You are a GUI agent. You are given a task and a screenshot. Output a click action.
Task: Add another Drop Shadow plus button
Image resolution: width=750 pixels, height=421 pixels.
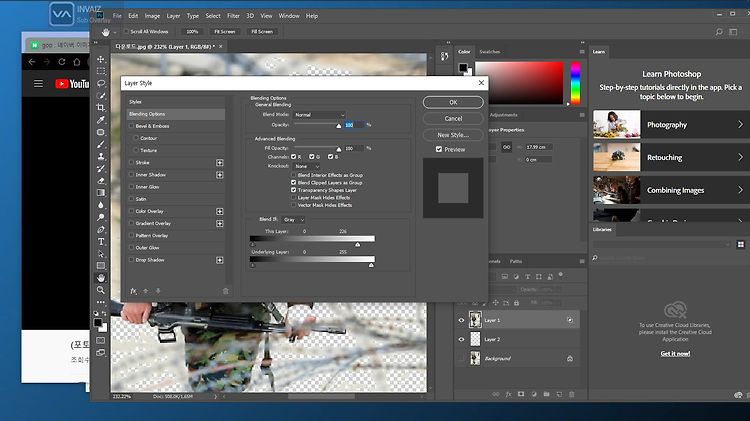pos(220,260)
